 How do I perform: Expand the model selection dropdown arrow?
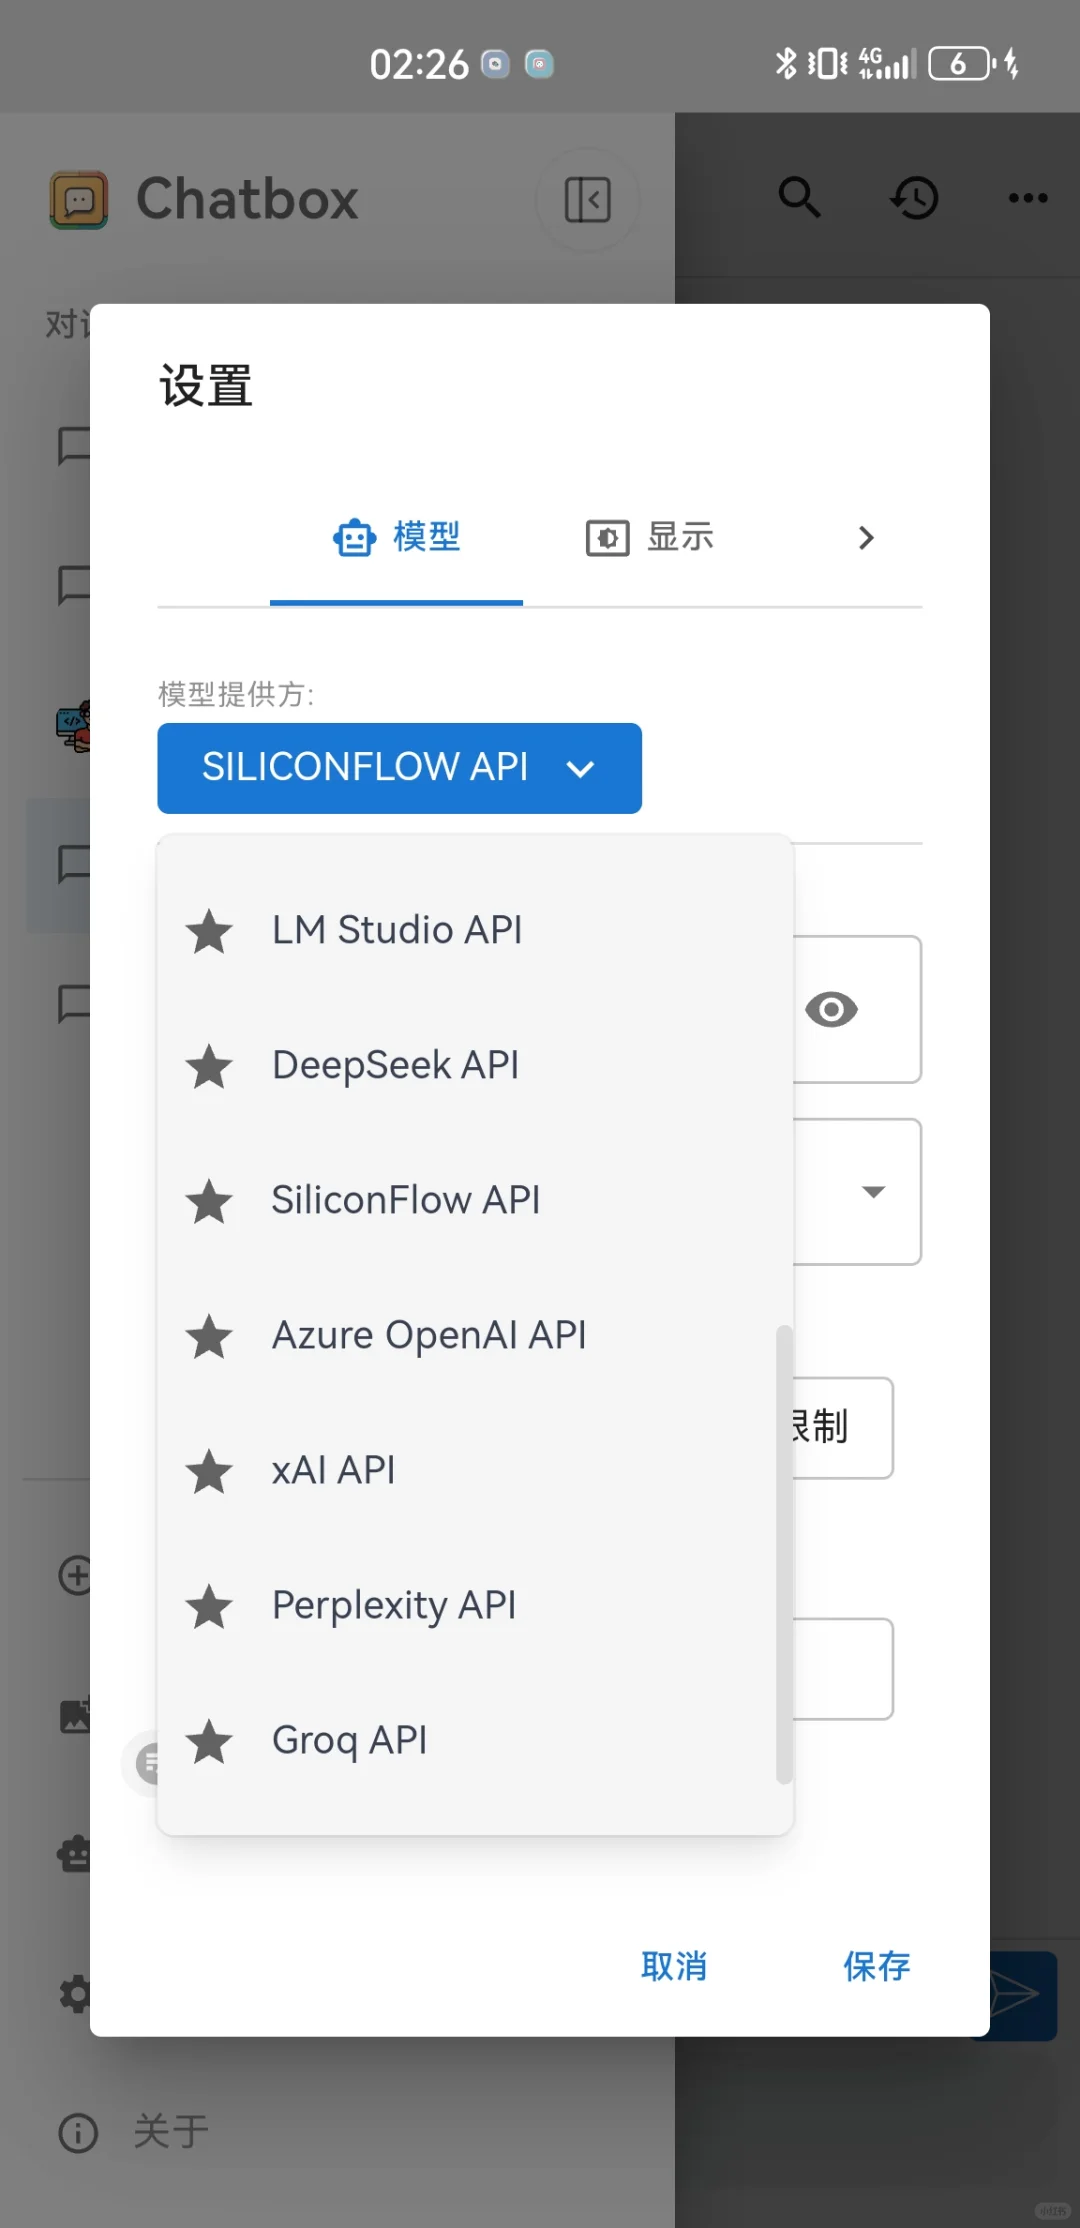(873, 1192)
